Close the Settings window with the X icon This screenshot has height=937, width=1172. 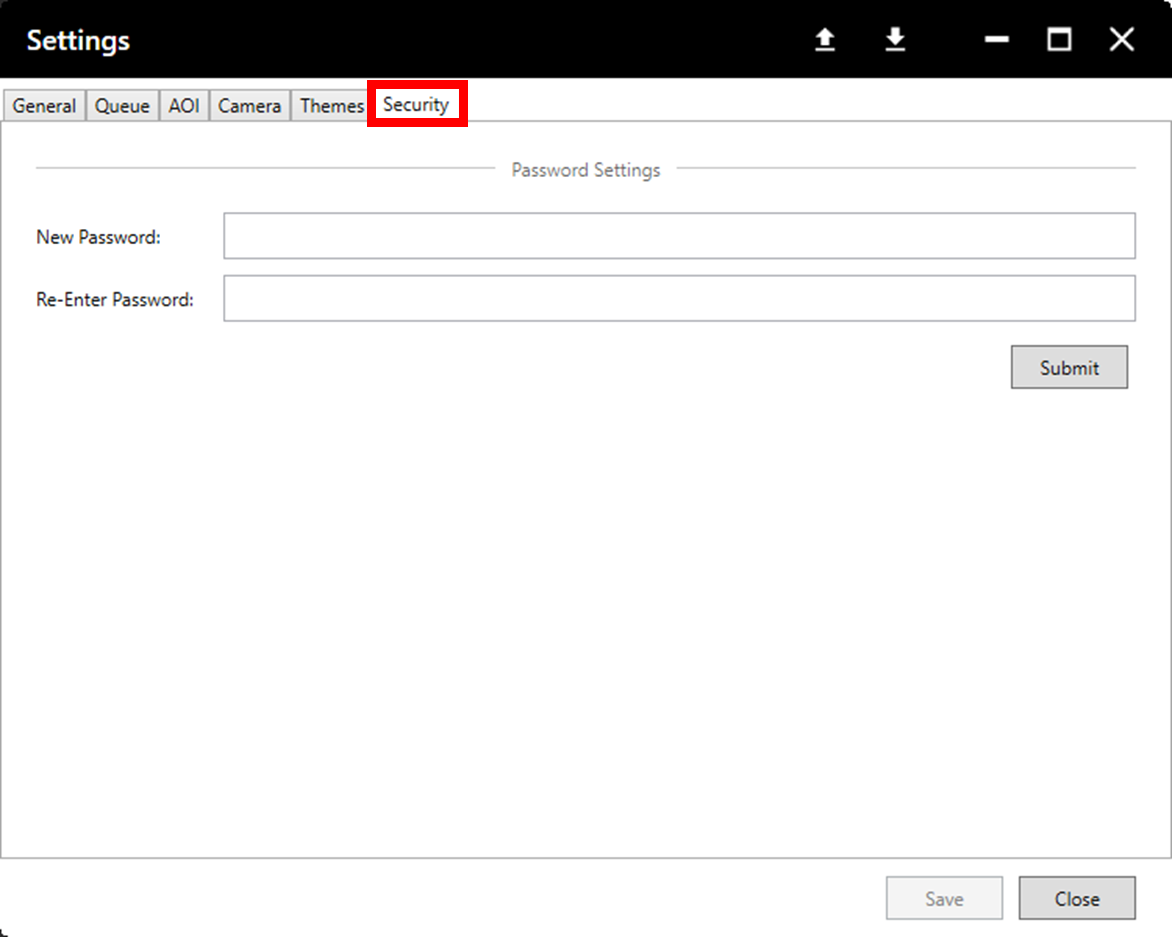point(1122,40)
